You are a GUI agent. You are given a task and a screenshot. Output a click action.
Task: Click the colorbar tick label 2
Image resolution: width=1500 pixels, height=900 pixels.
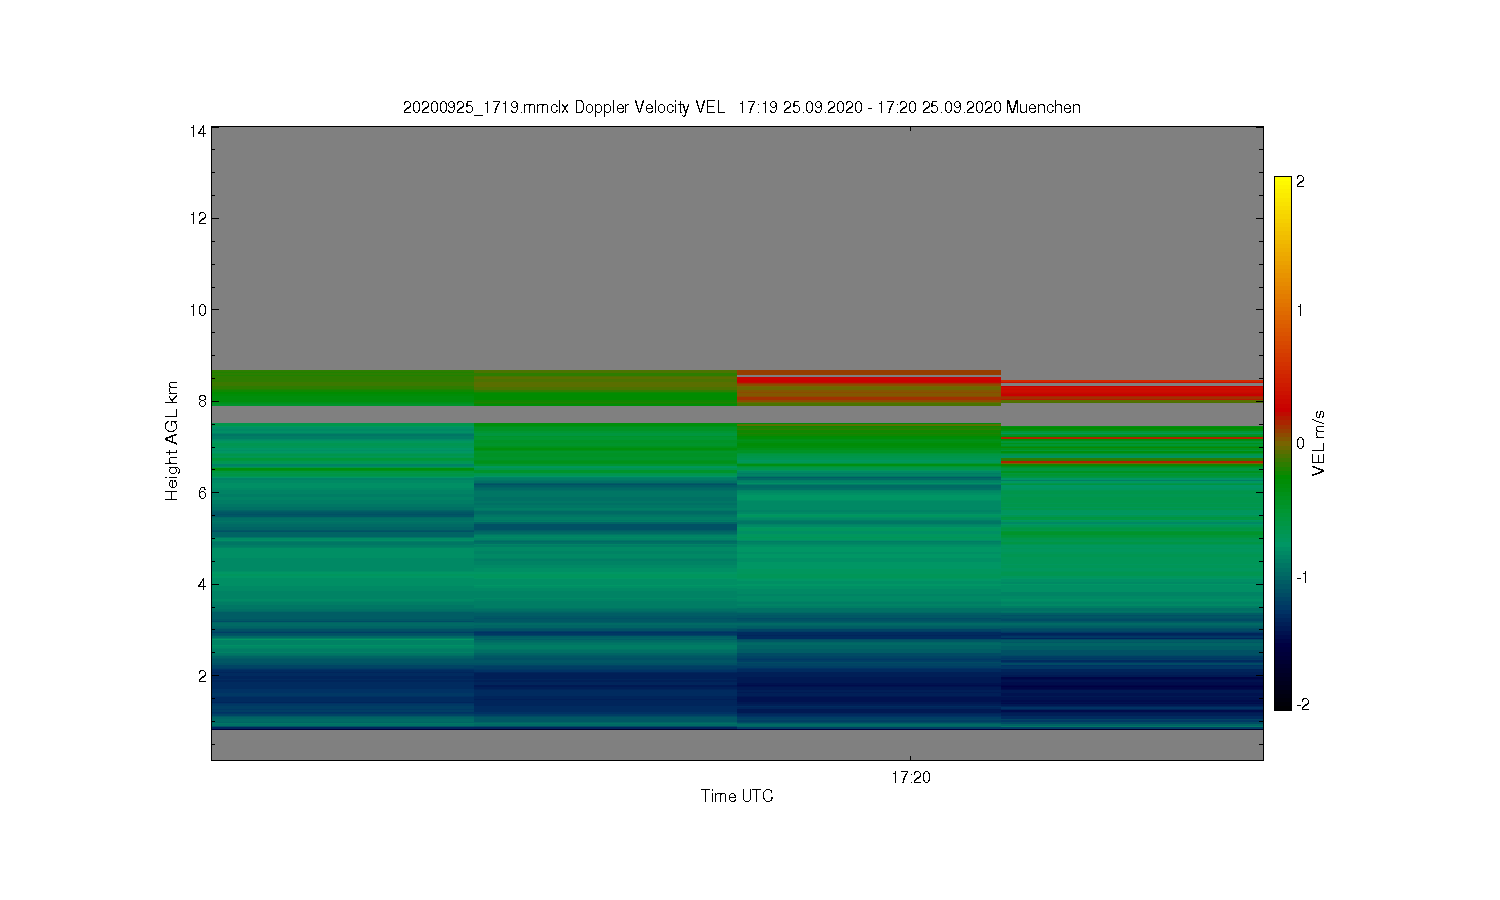(x=1300, y=182)
